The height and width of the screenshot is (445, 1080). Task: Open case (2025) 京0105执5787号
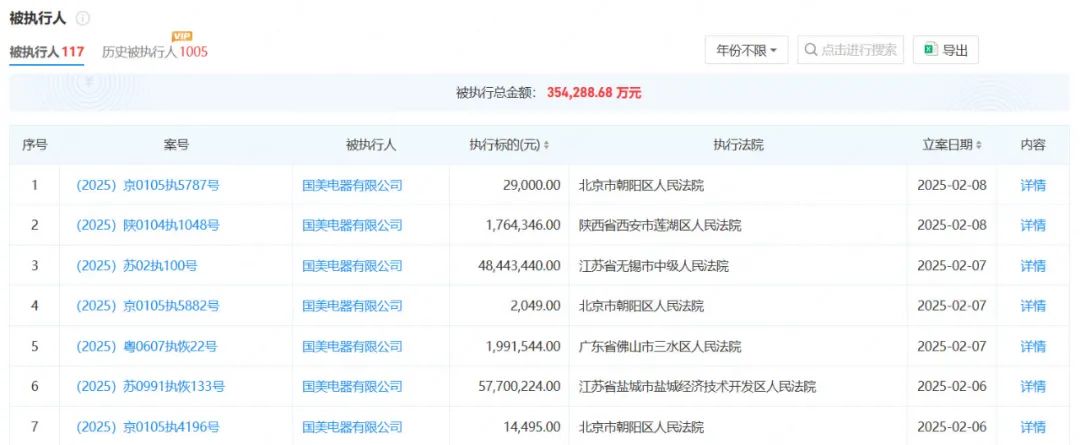pos(147,185)
